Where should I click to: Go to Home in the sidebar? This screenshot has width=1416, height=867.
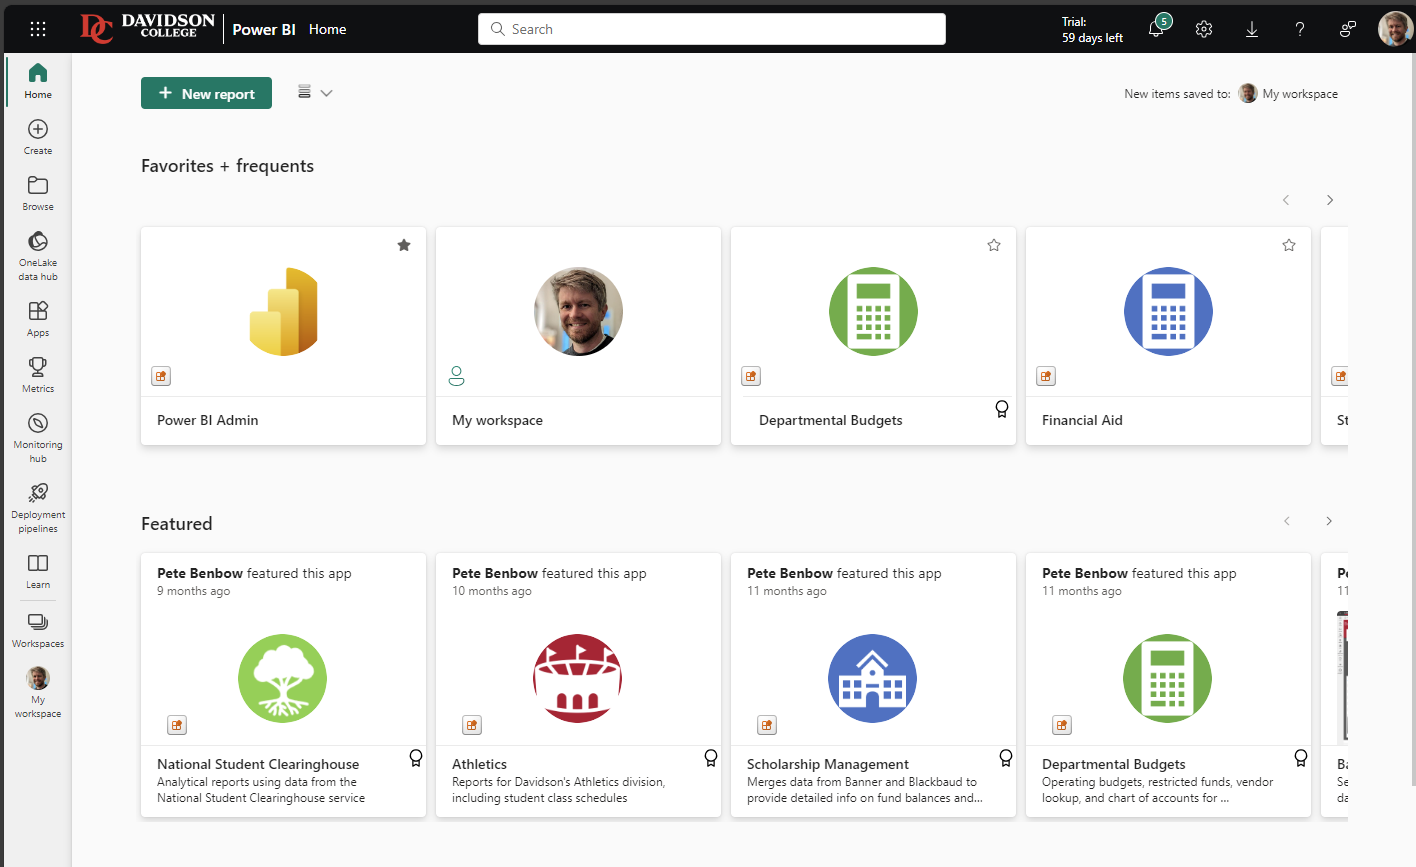(x=38, y=81)
